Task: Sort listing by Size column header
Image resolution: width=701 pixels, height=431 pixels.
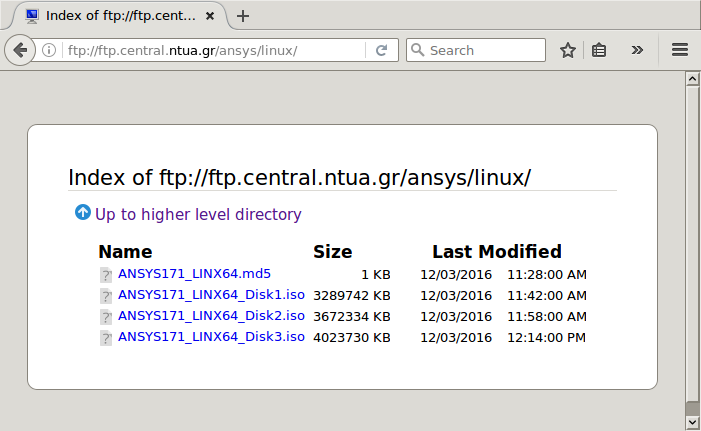Action: (333, 252)
